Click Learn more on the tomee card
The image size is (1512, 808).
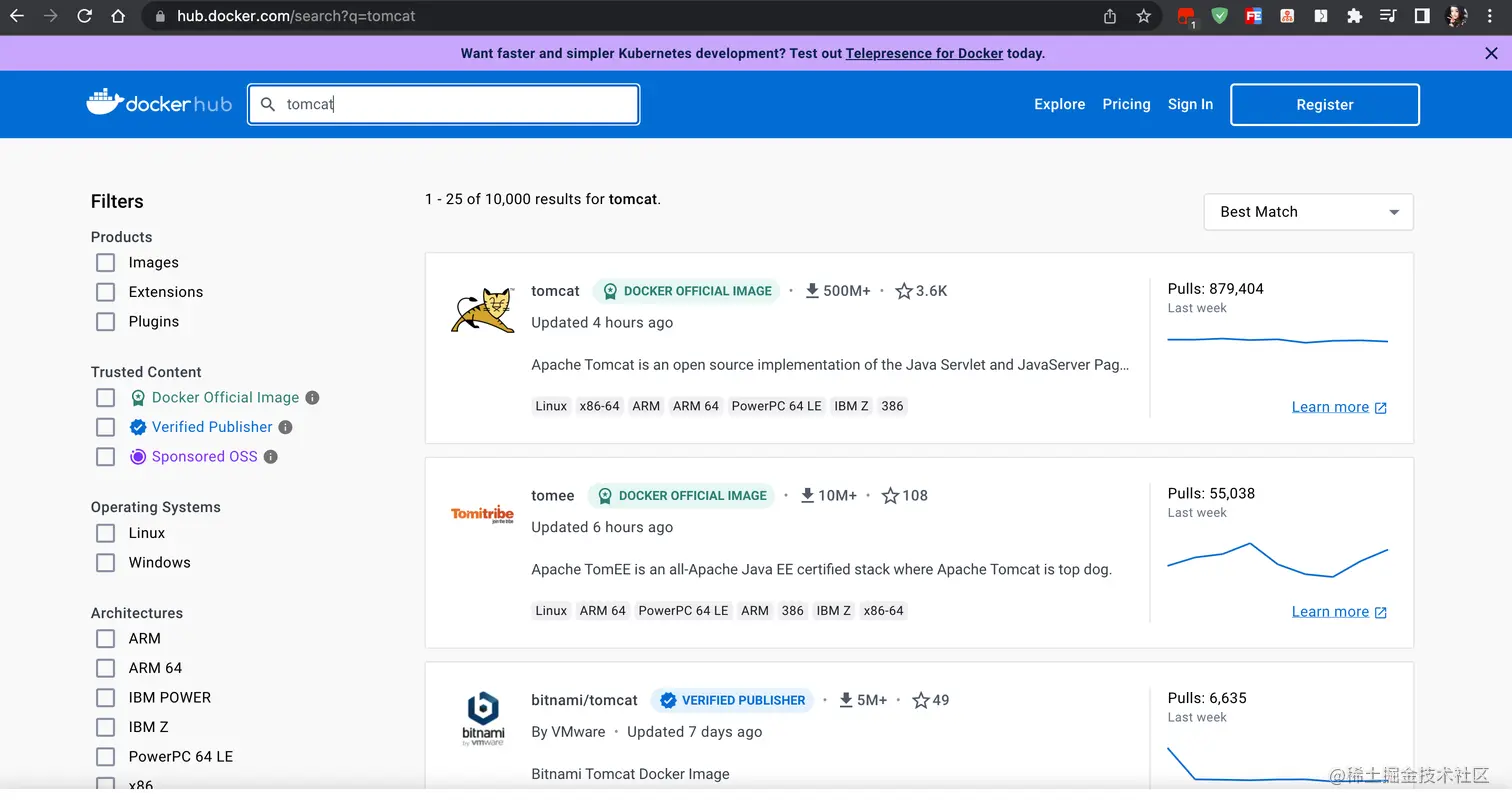tap(1339, 612)
